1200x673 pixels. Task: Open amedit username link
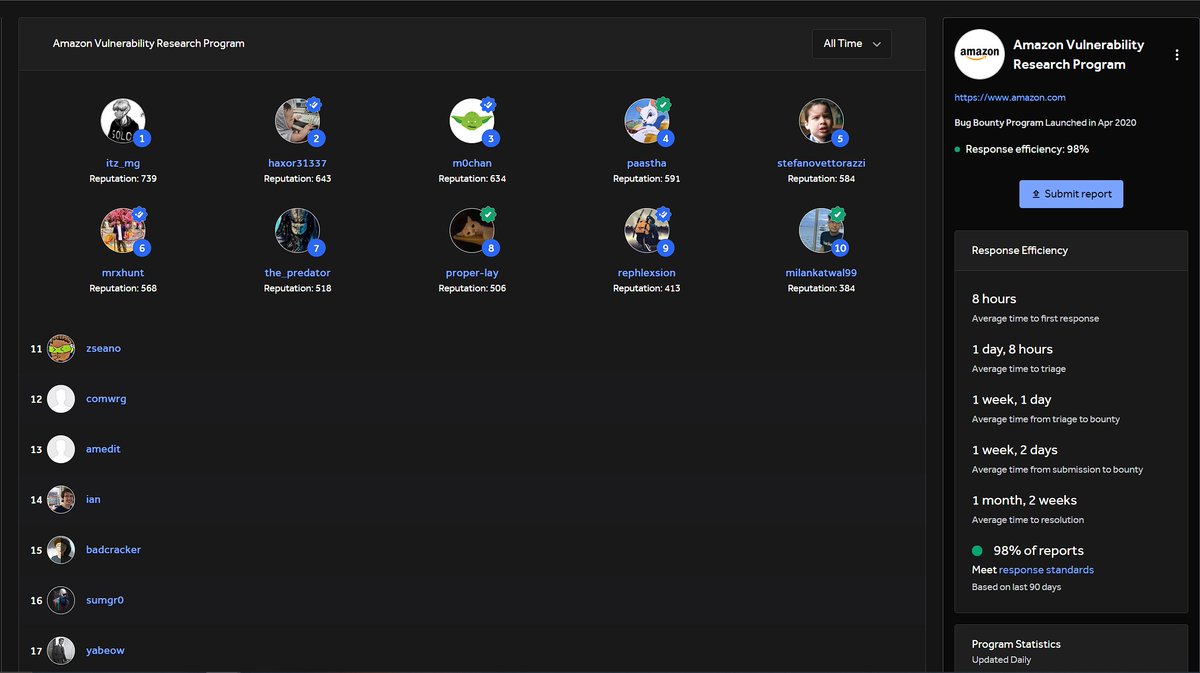[103, 449]
